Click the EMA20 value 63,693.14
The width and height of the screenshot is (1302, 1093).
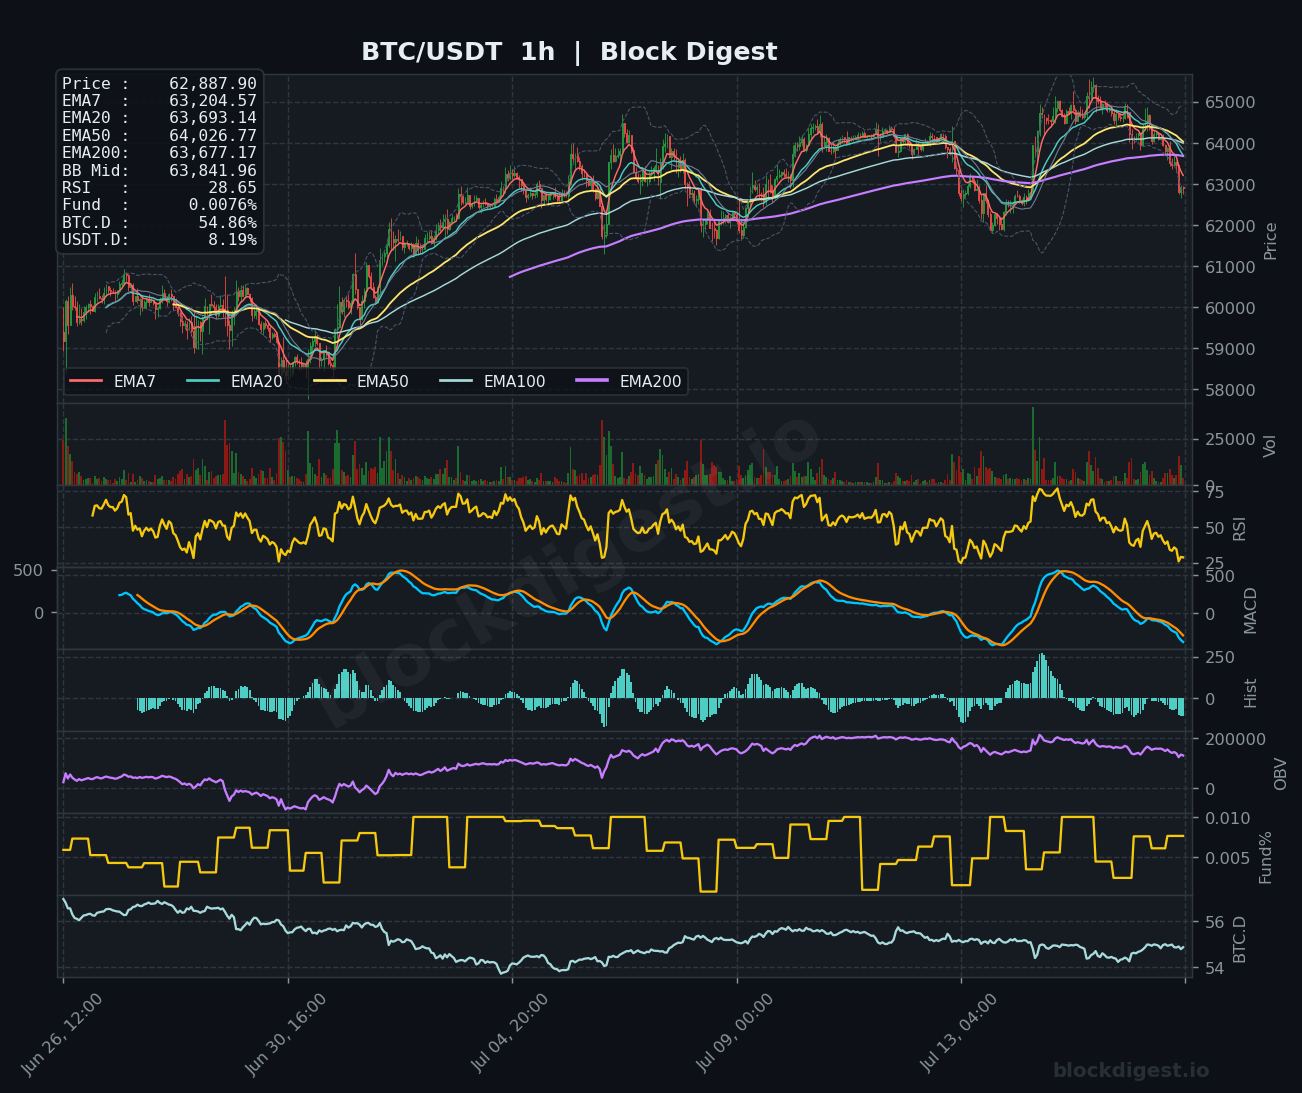pyautogui.click(x=212, y=118)
